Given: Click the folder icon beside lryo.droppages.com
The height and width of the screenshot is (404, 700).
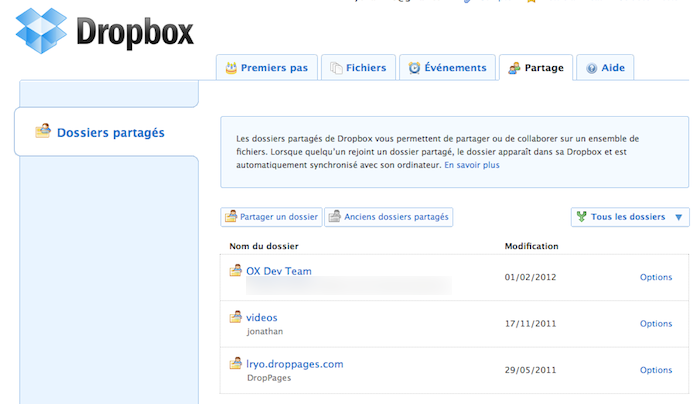Looking at the screenshot, I should [236, 364].
